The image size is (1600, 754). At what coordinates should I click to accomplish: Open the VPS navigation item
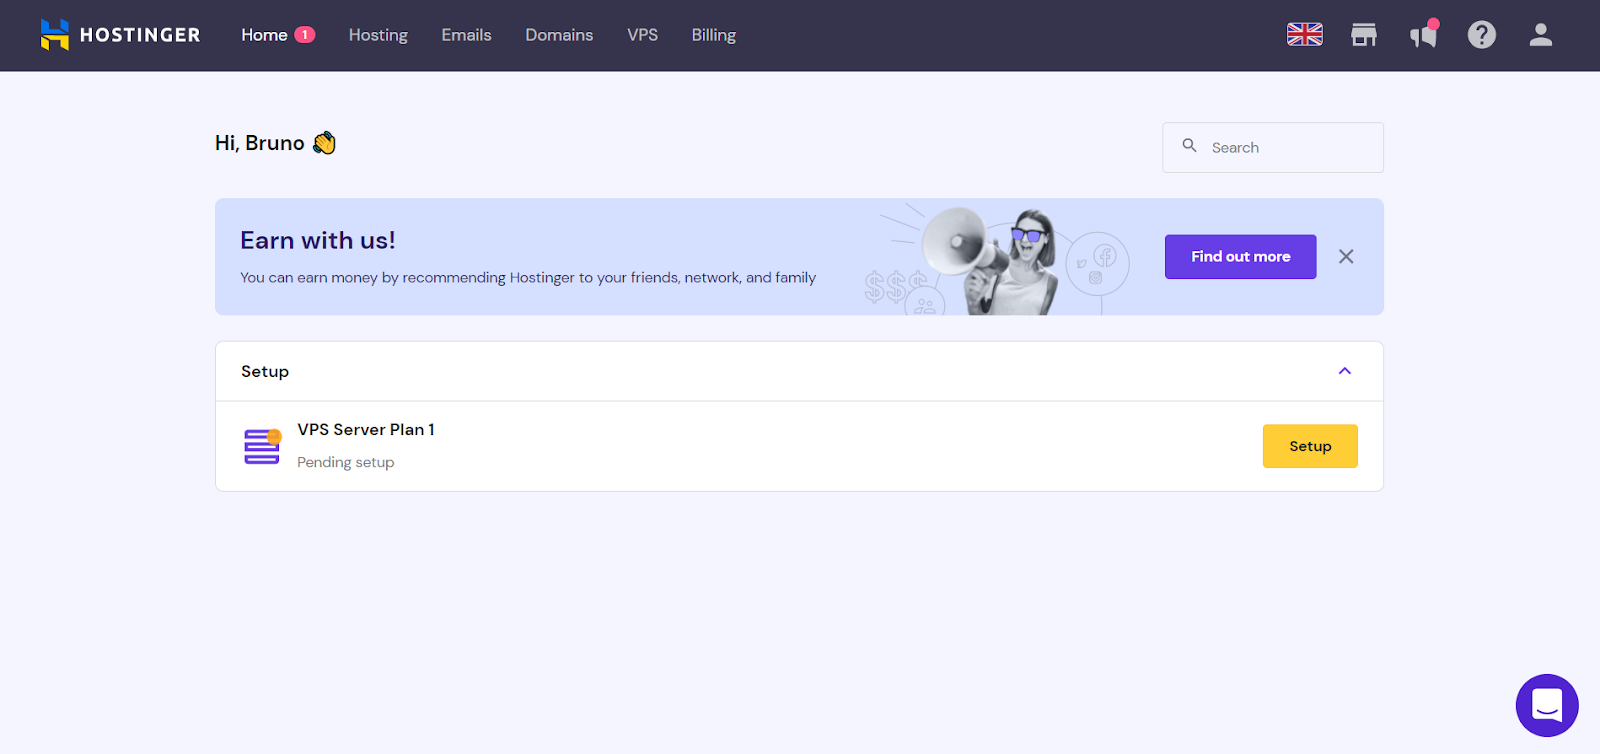[642, 35]
